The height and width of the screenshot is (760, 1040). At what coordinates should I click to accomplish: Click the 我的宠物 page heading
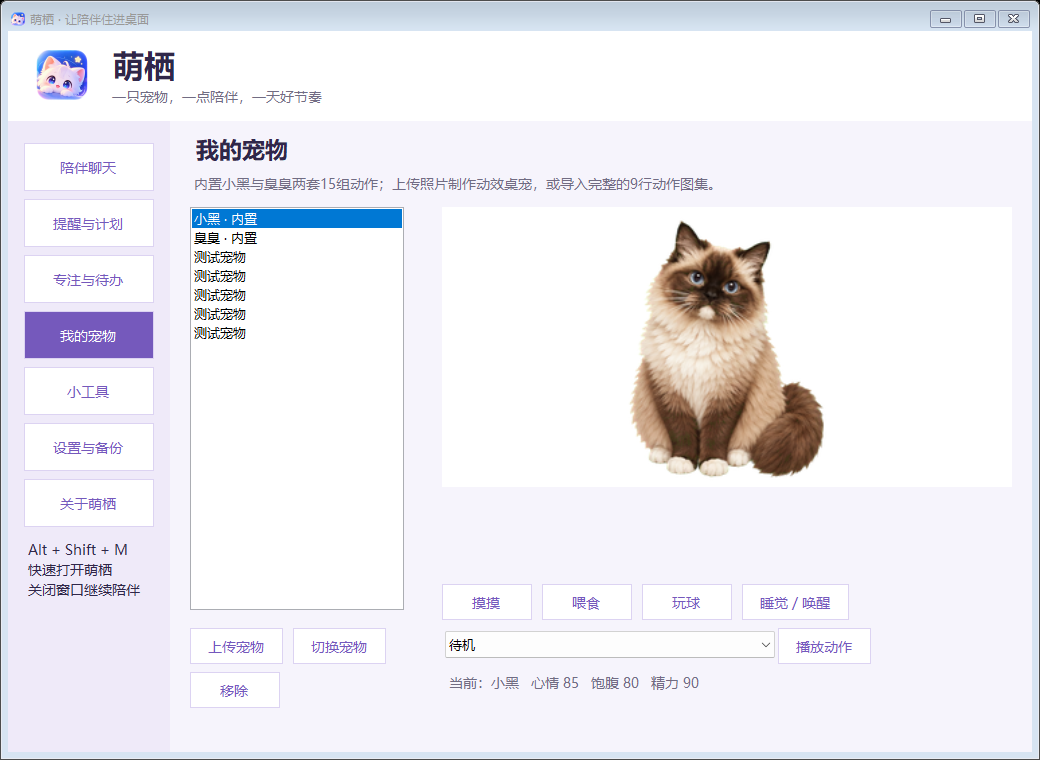click(241, 151)
